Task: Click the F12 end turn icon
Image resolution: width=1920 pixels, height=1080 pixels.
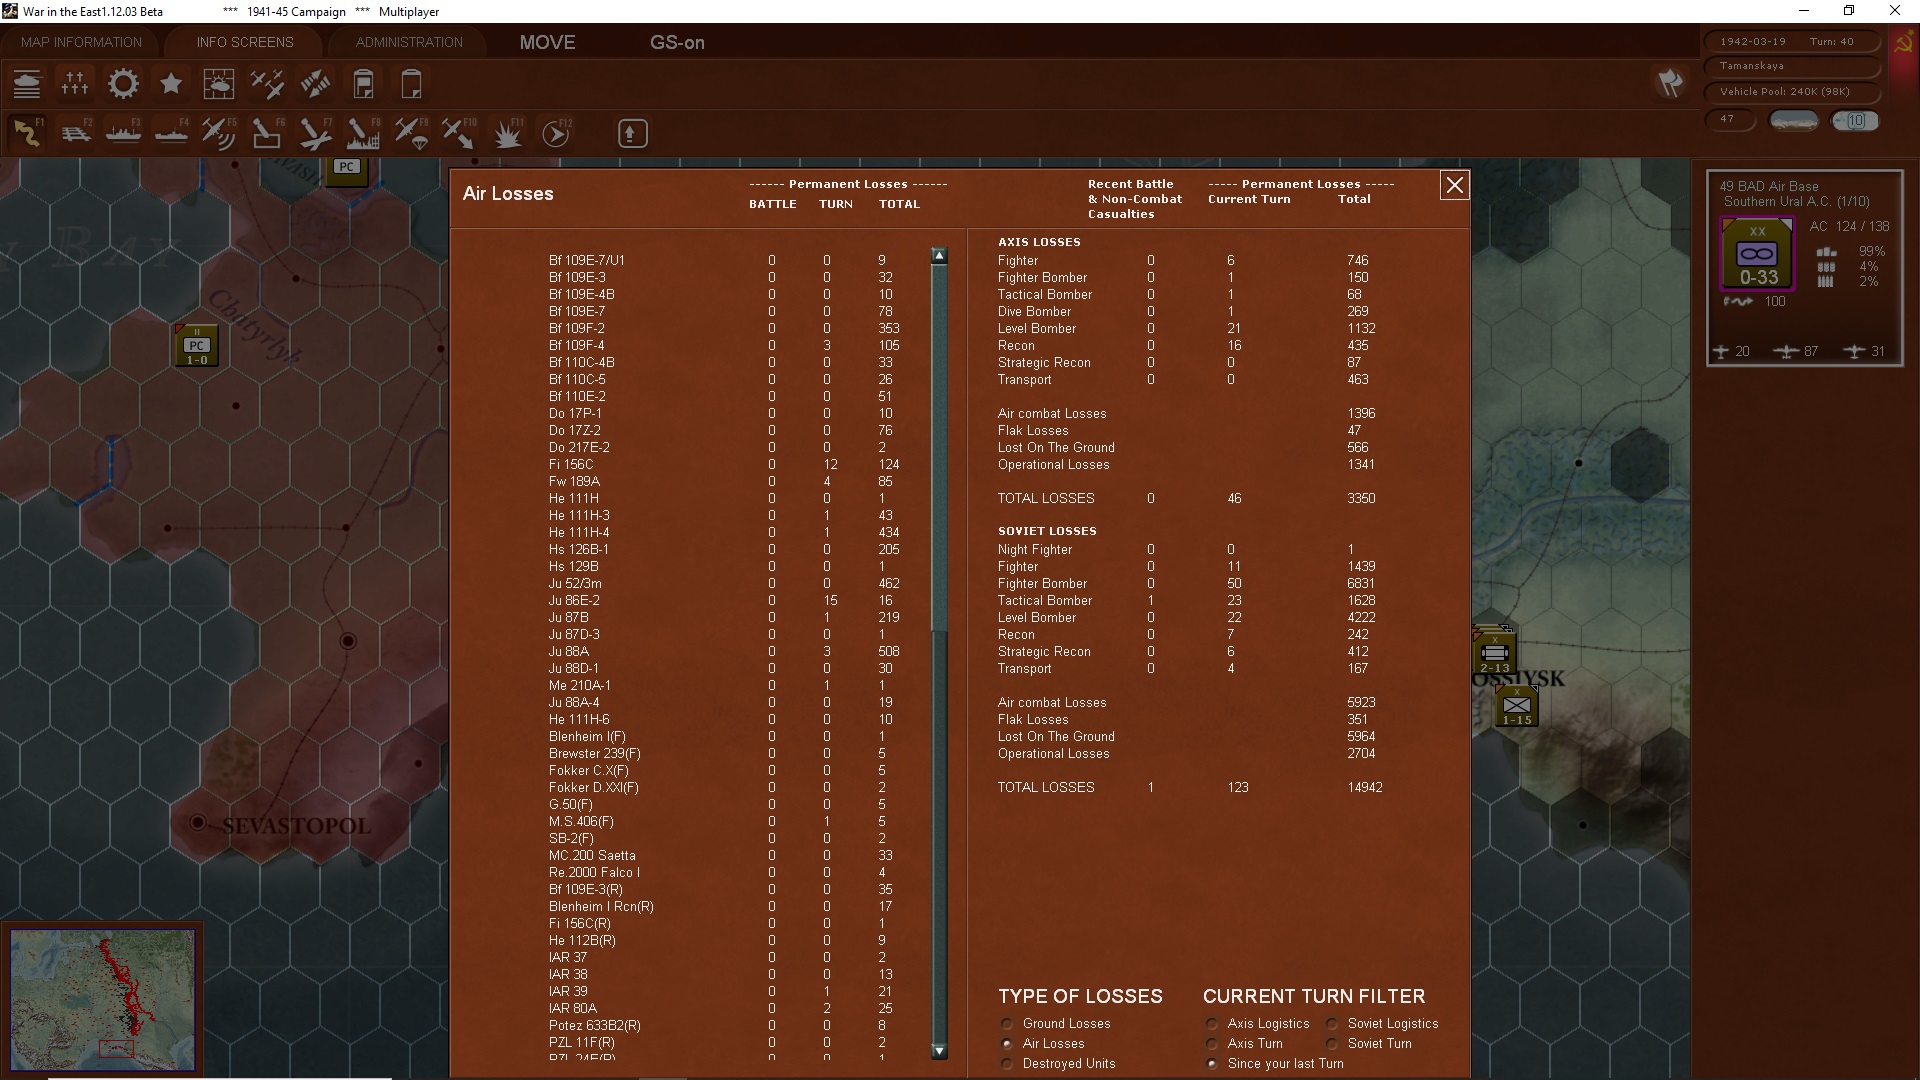Action: pos(555,133)
